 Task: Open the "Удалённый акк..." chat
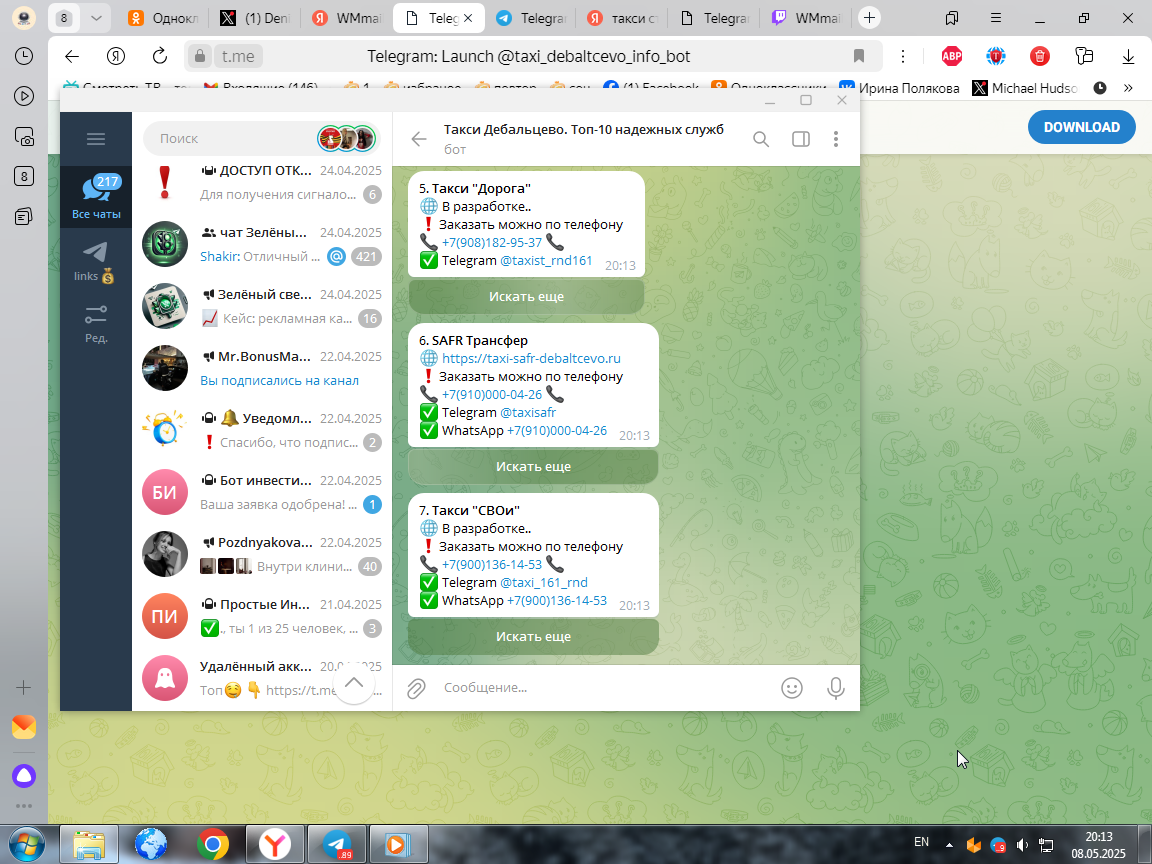pyautogui.click(x=262, y=677)
